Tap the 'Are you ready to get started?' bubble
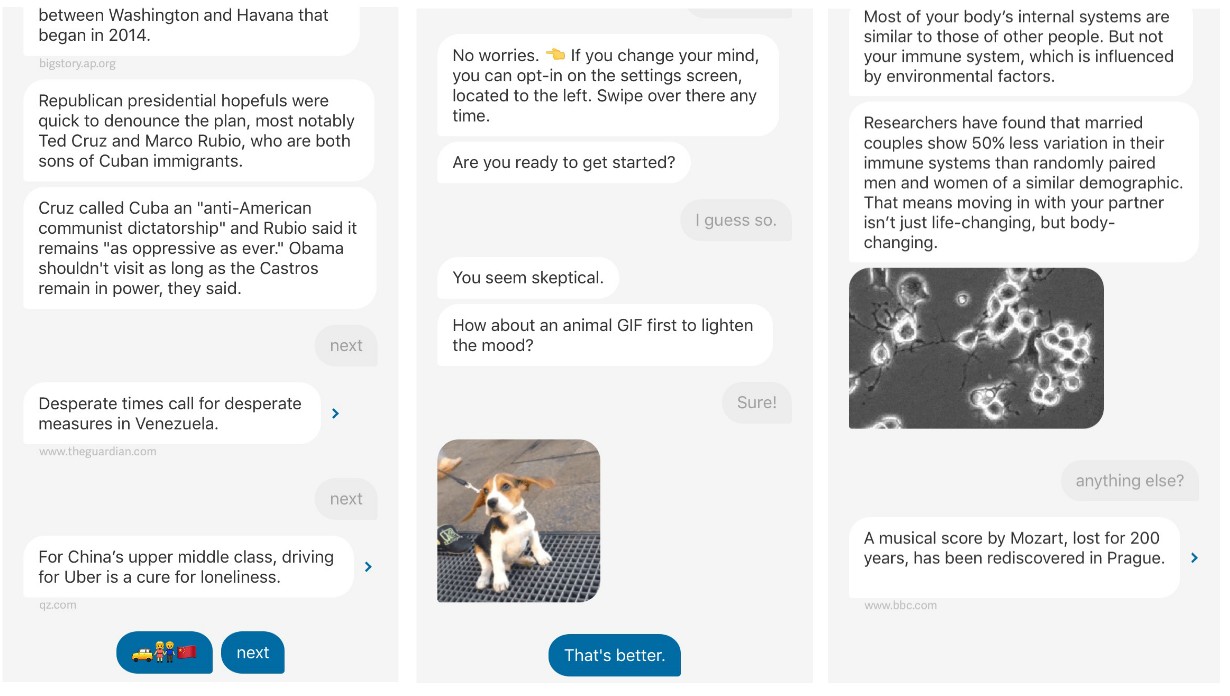Screen dimensions: 1230x696 564,162
